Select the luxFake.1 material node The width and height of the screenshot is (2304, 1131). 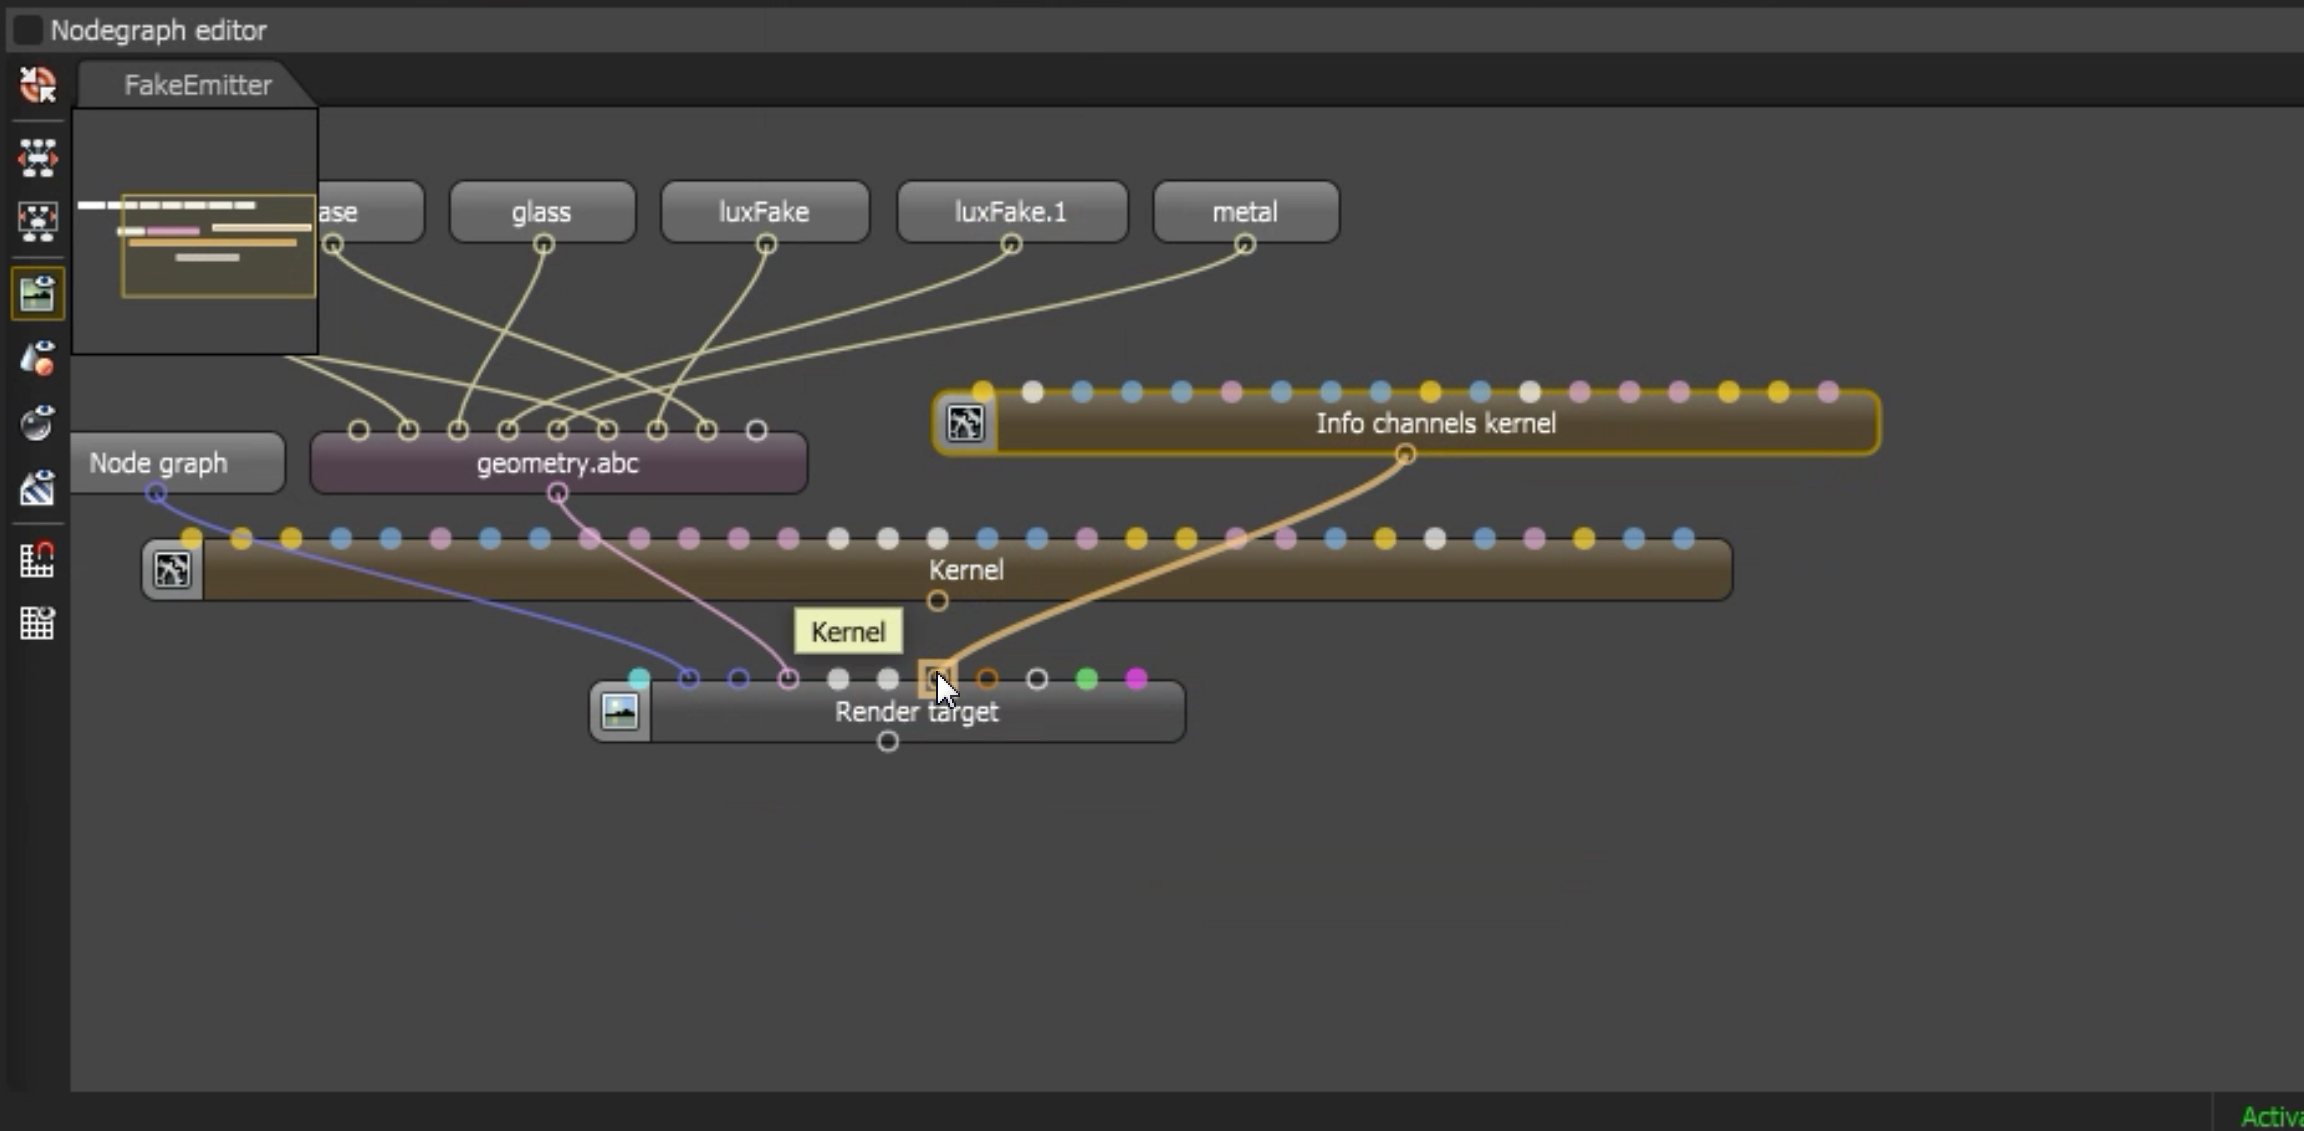click(1012, 212)
